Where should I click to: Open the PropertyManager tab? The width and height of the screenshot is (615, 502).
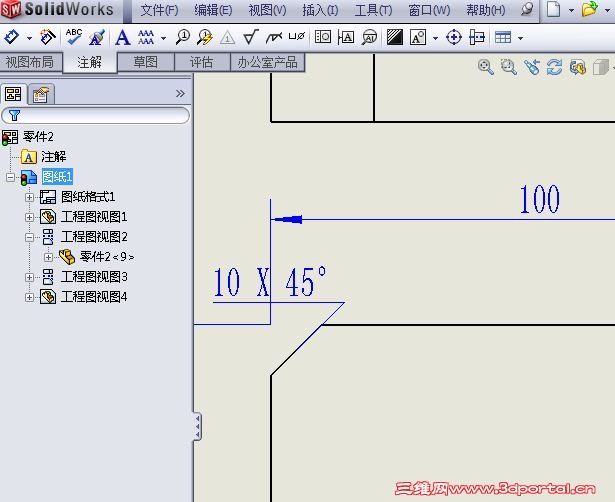pos(41,95)
